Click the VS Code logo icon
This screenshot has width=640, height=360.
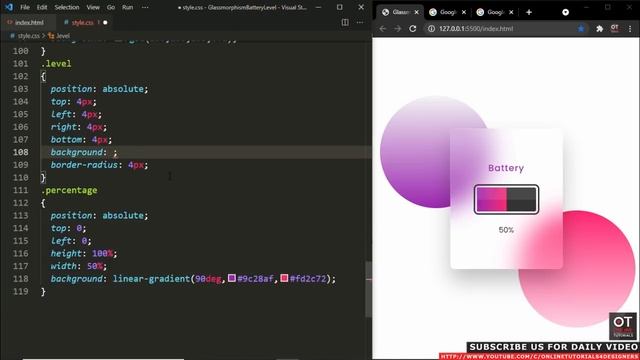tap(9, 7)
